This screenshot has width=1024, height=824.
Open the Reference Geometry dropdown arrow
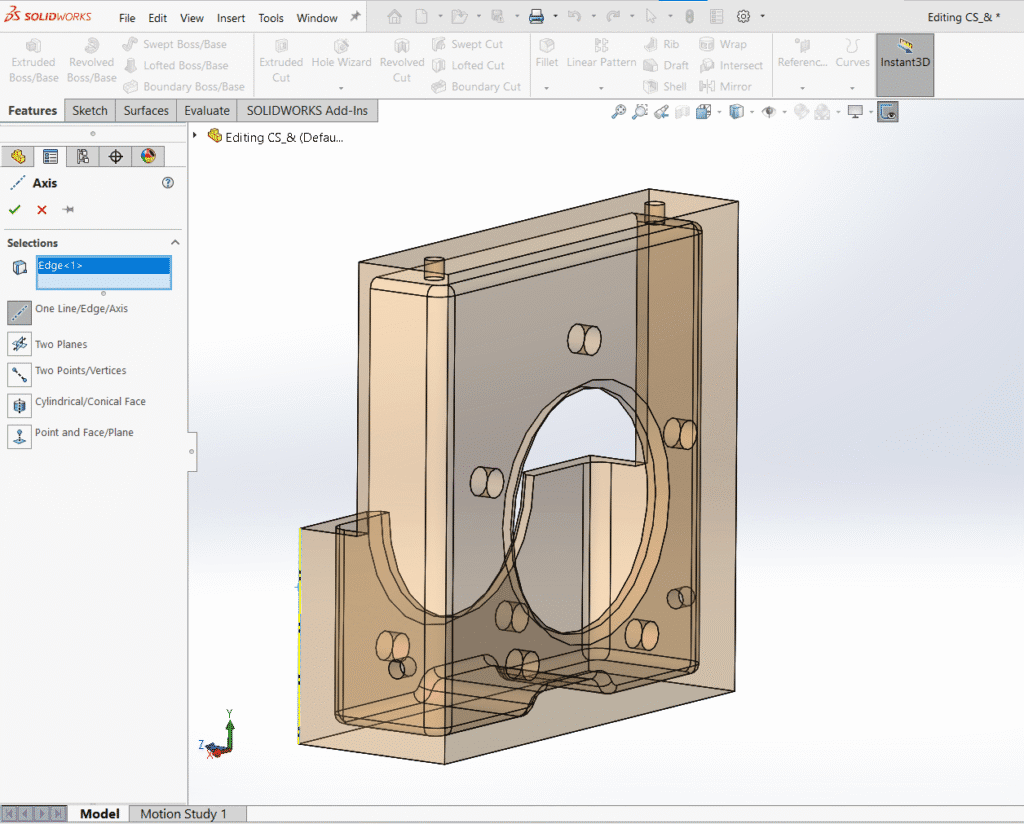[802, 87]
